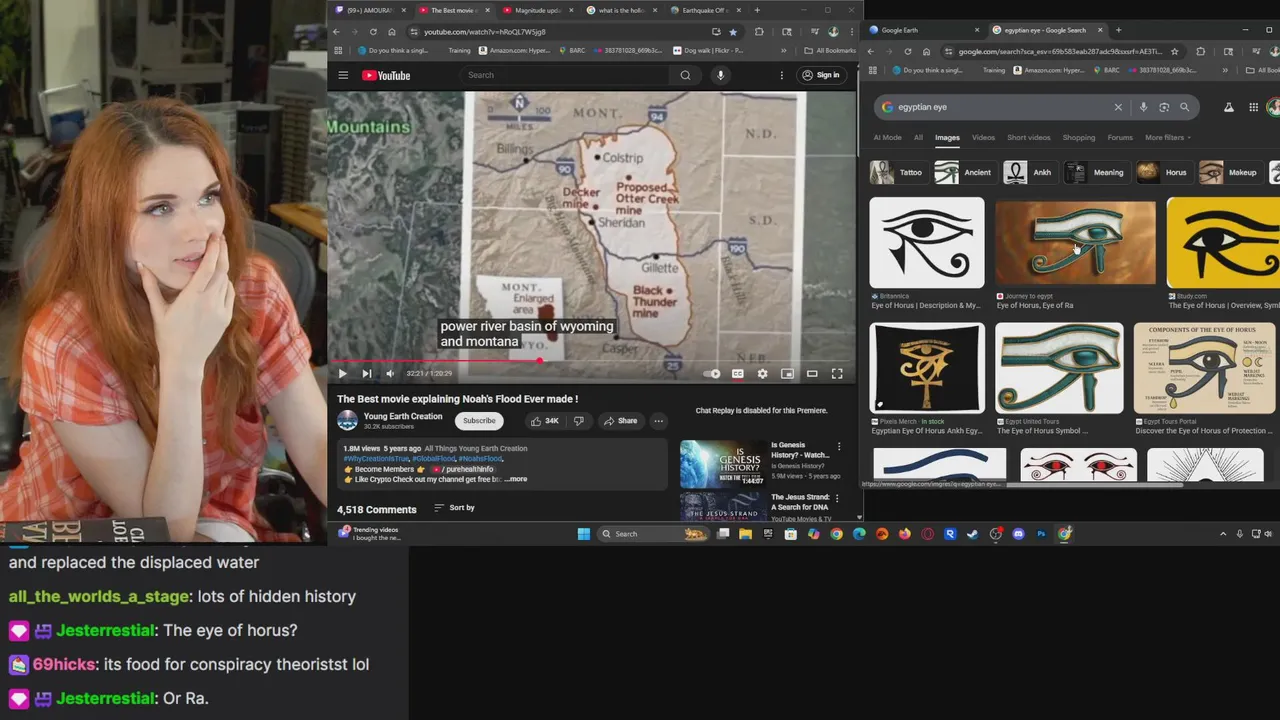Expand the video description with ...more
1280x720 pixels.
point(516,479)
